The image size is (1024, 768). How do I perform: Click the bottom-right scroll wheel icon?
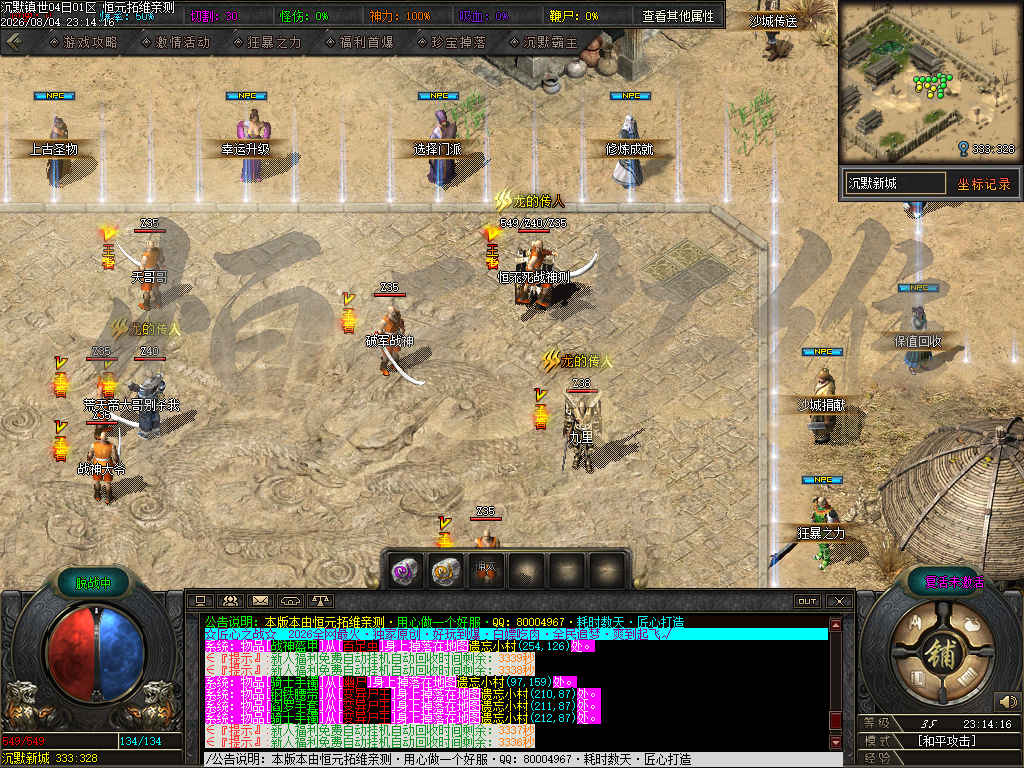[x=967, y=679]
